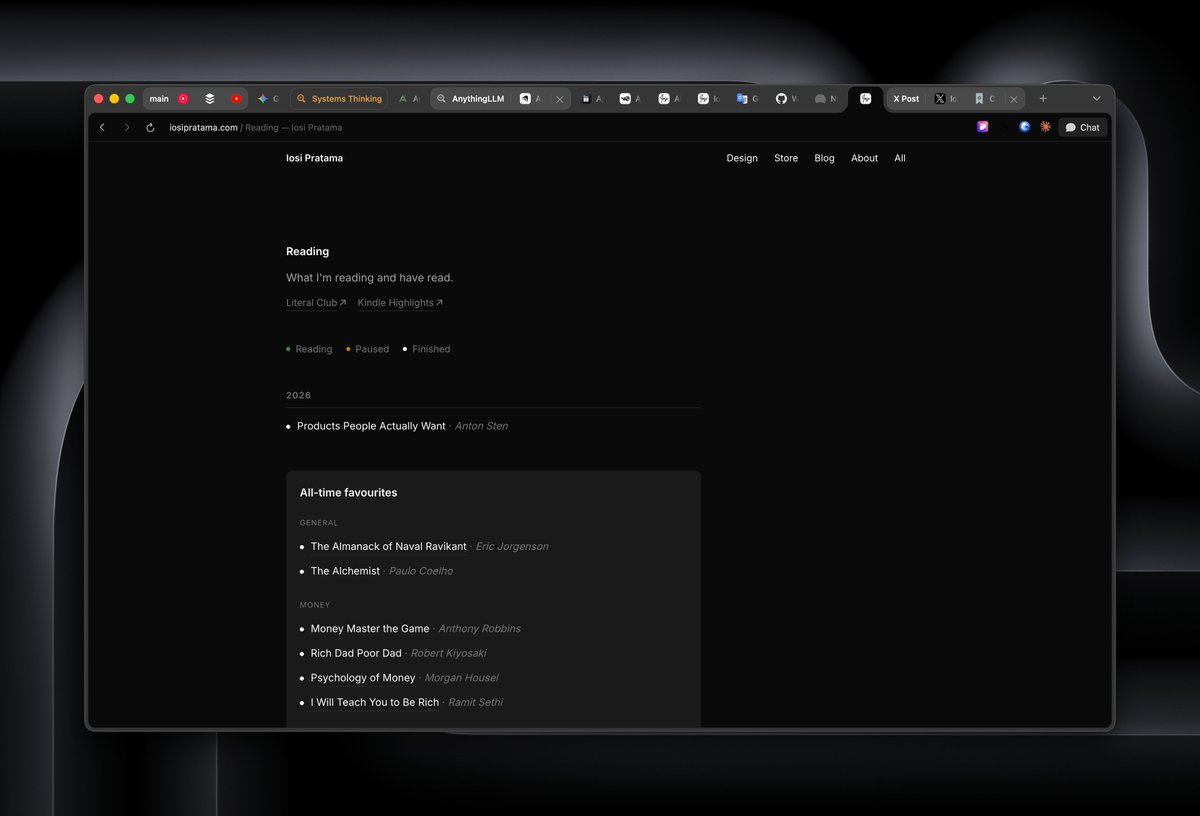Click the 2026 year heading
1200x816 pixels.
[x=298, y=396]
